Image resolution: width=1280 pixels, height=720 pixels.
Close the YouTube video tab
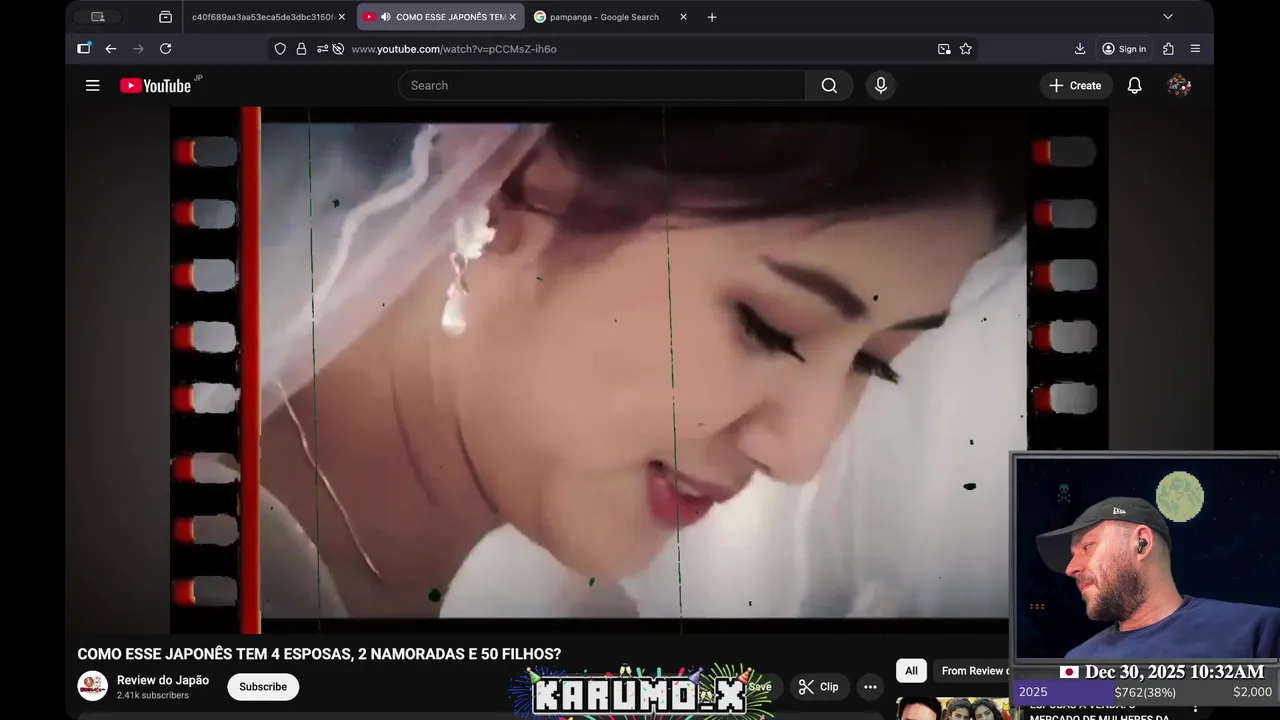[512, 17]
